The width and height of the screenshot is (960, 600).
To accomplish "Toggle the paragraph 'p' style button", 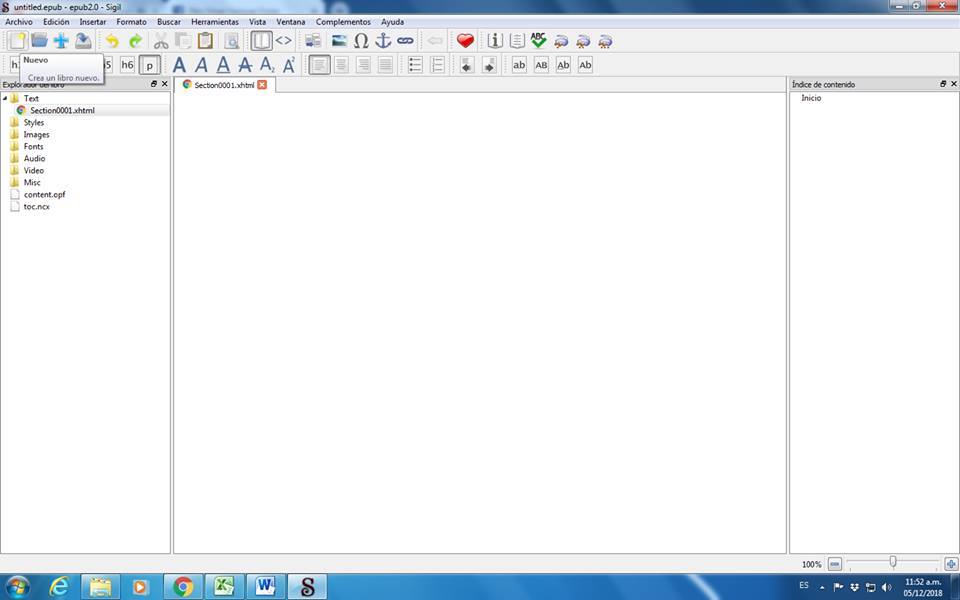I will click(x=150, y=65).
